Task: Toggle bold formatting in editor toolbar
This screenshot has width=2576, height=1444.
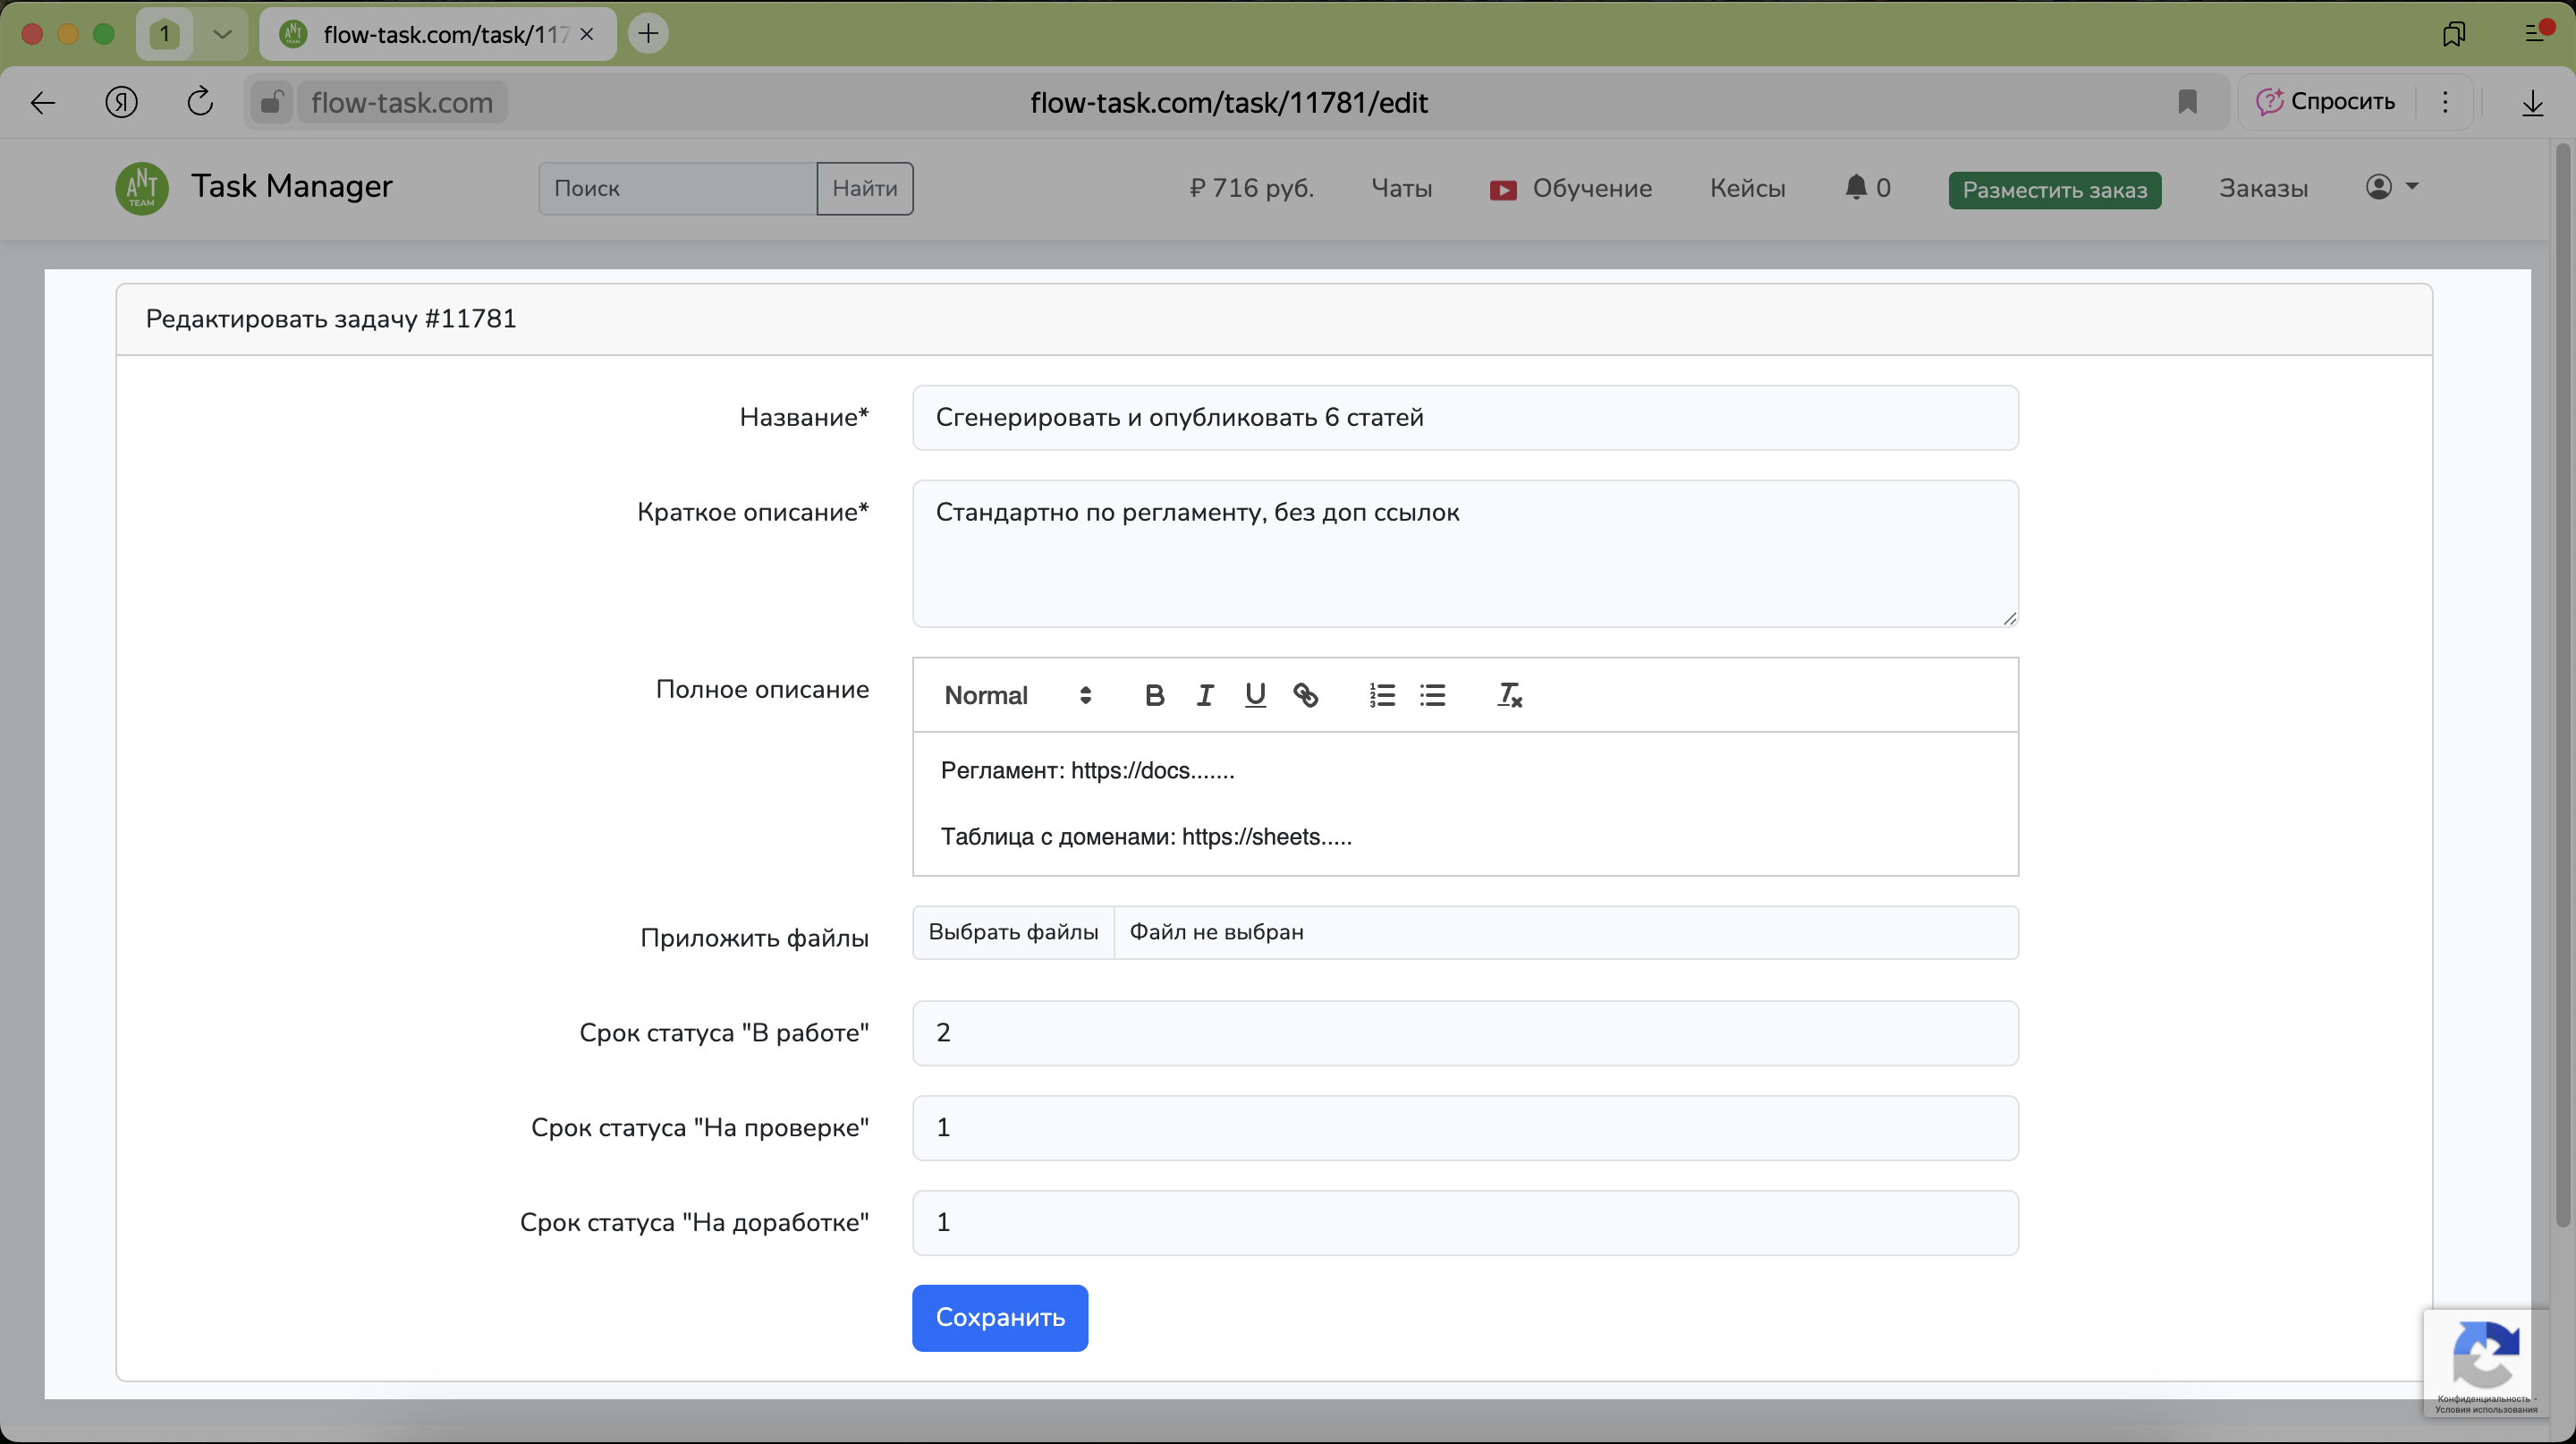Action: [x=1154, y=695]
